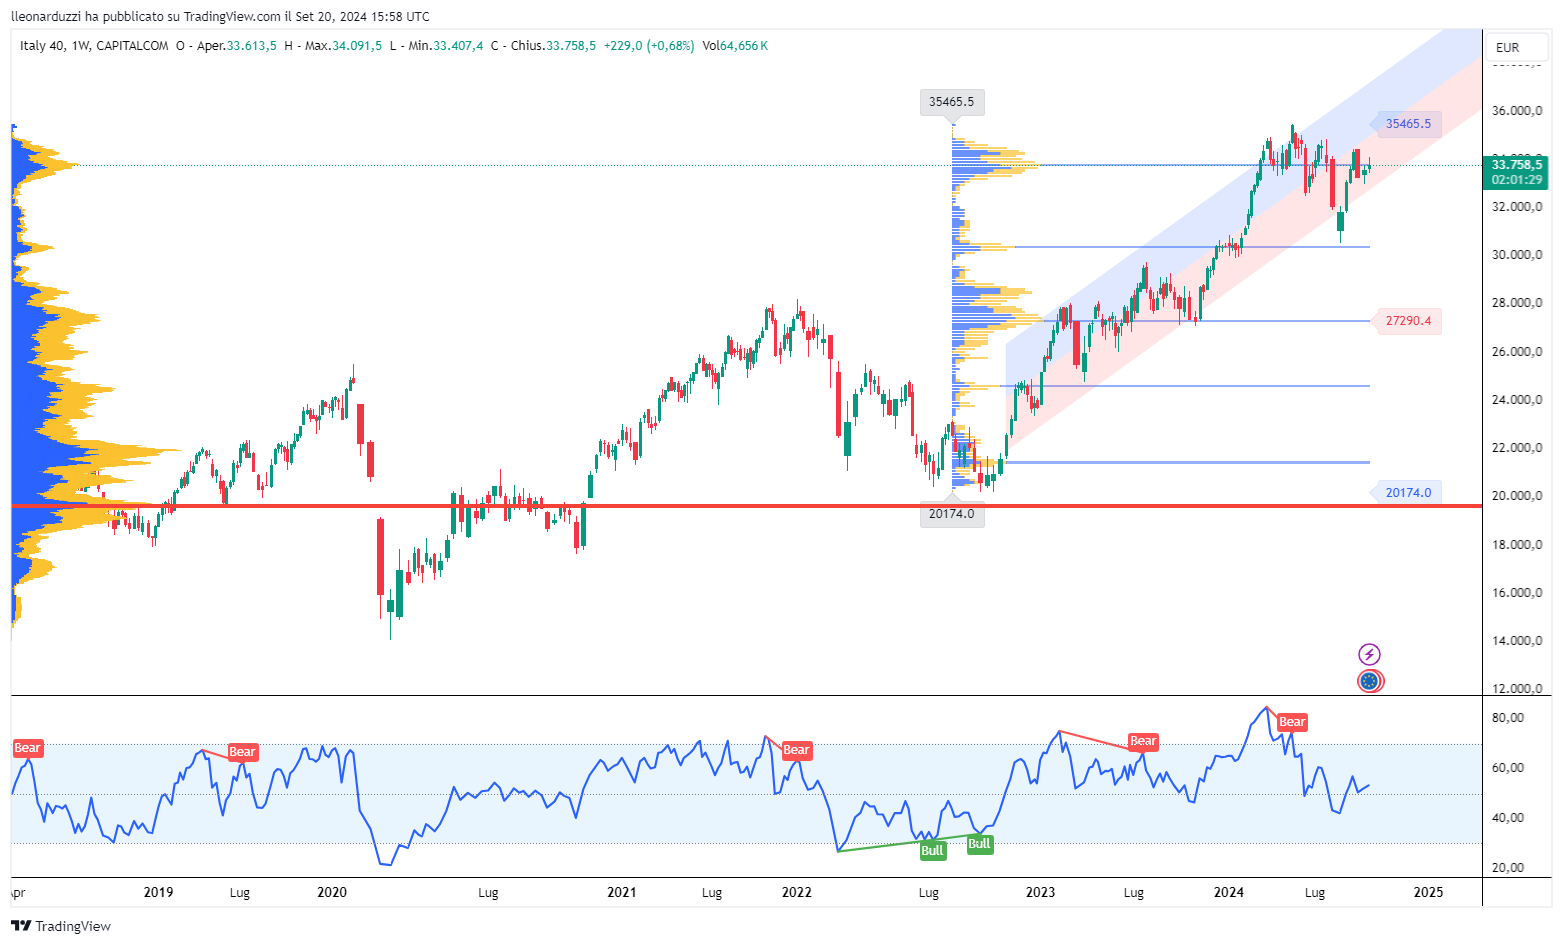This screenshot has width=1563, height=944.
Task: Click the blue 35465.5 price tag near the axis
Action: coord(1408,124)
